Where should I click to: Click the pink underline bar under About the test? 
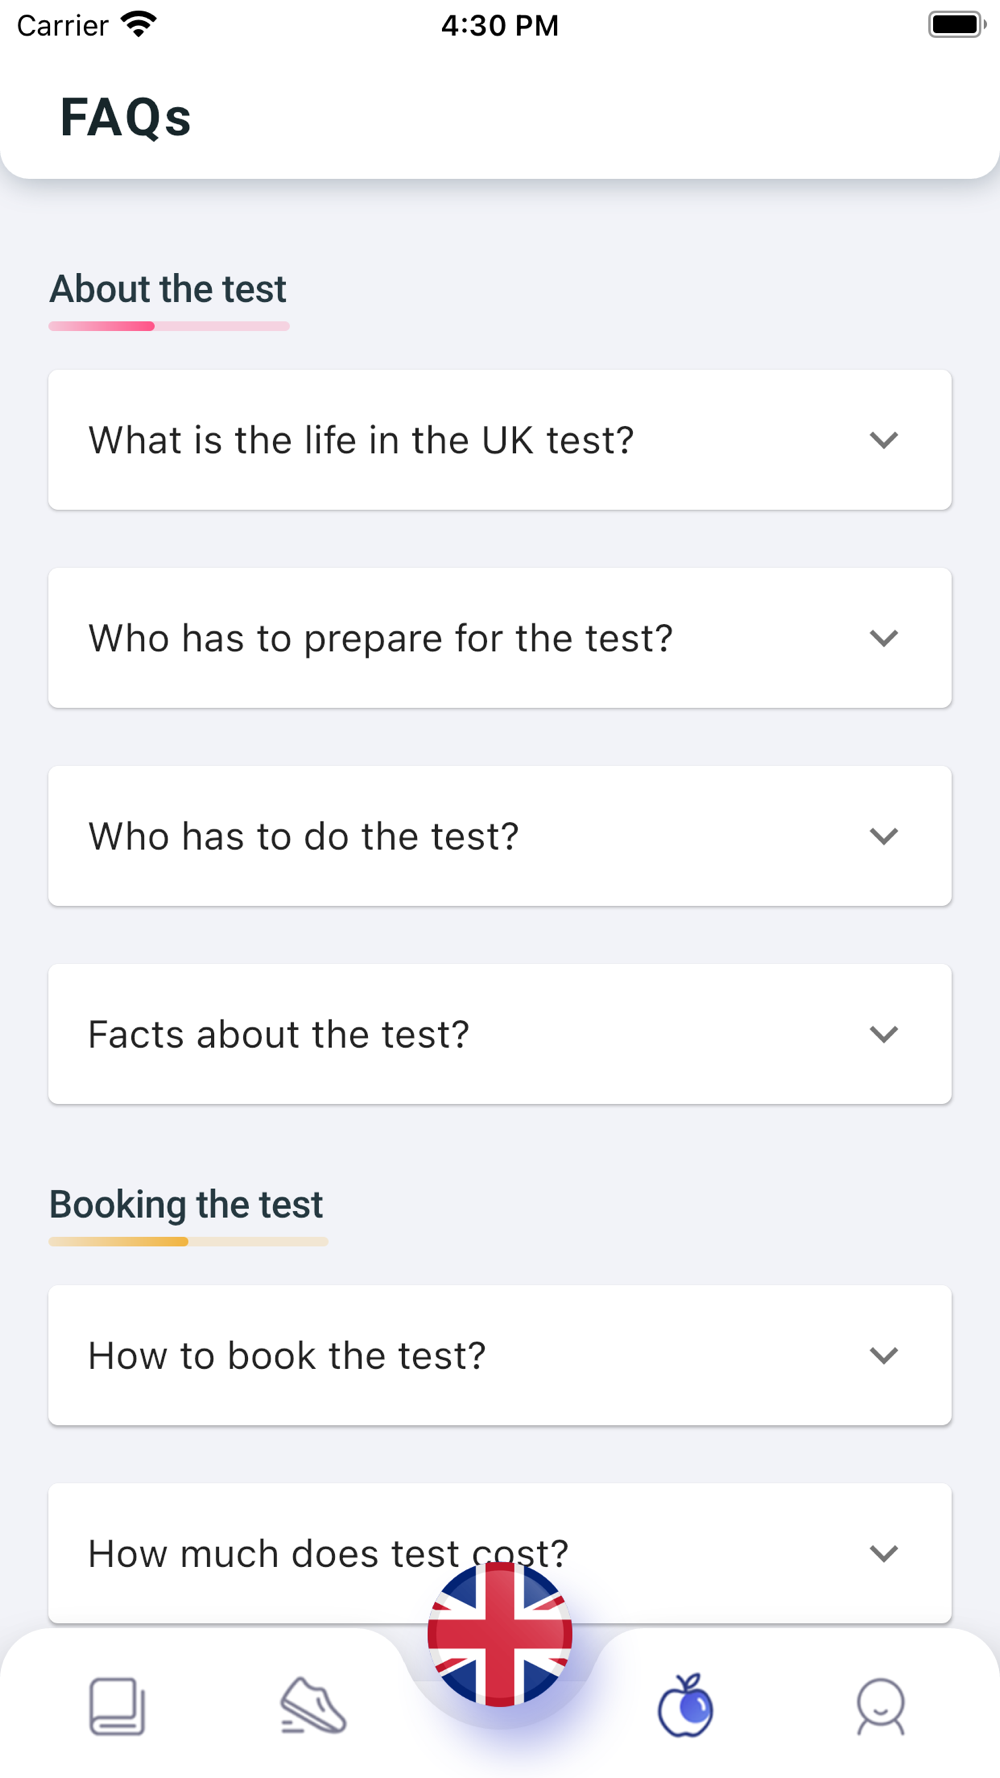click(x=169, y=326)
